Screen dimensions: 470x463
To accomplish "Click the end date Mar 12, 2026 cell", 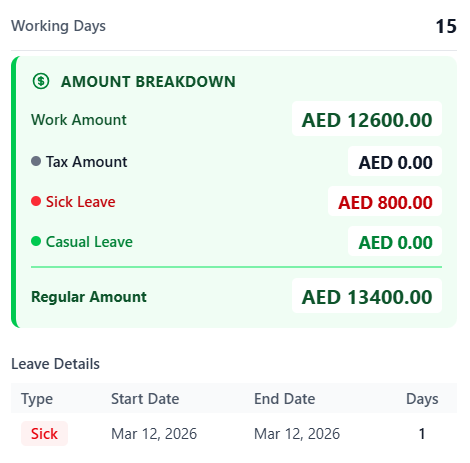I will pos(297,434).
